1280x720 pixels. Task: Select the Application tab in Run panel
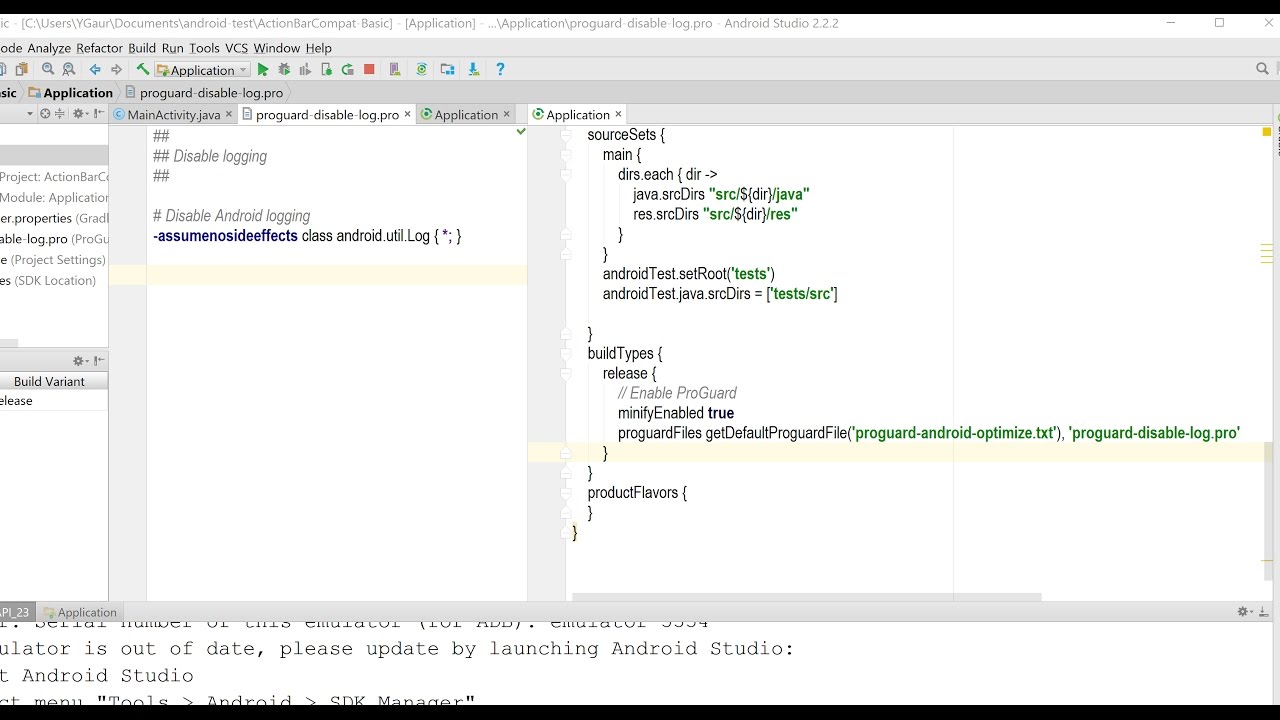click(79, 612)
